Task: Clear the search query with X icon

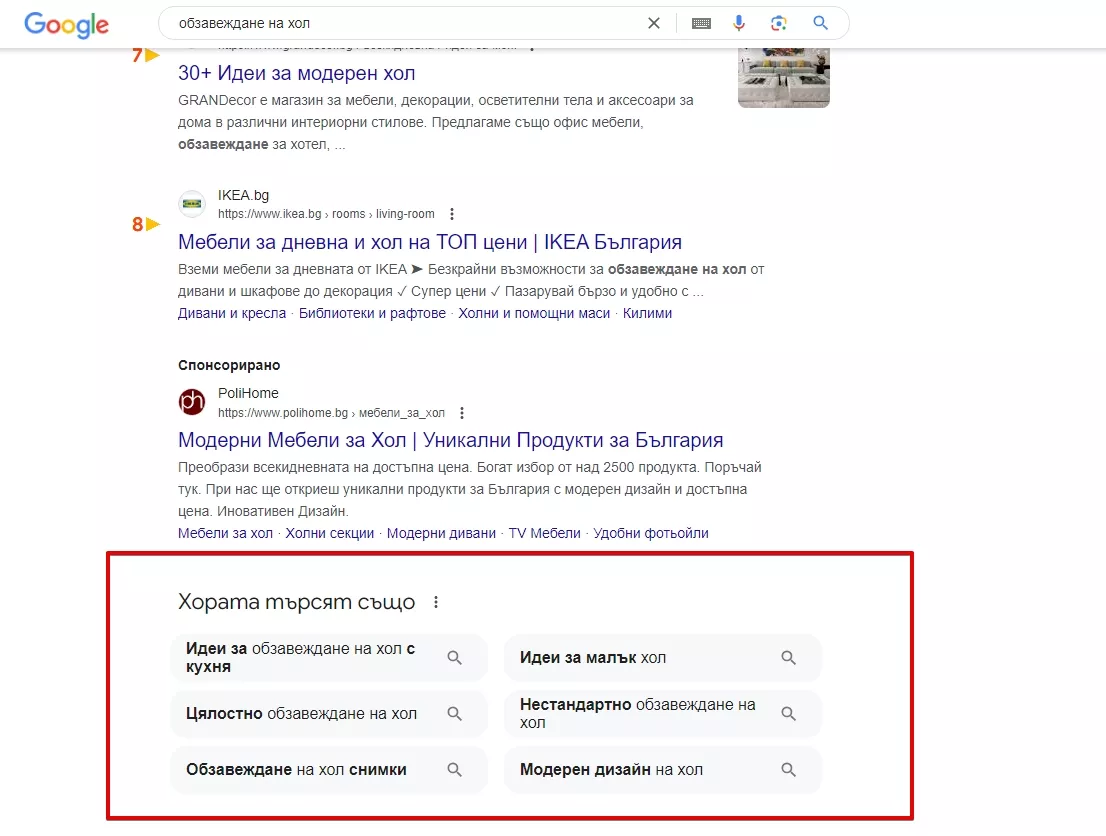Action: (654, 23)
